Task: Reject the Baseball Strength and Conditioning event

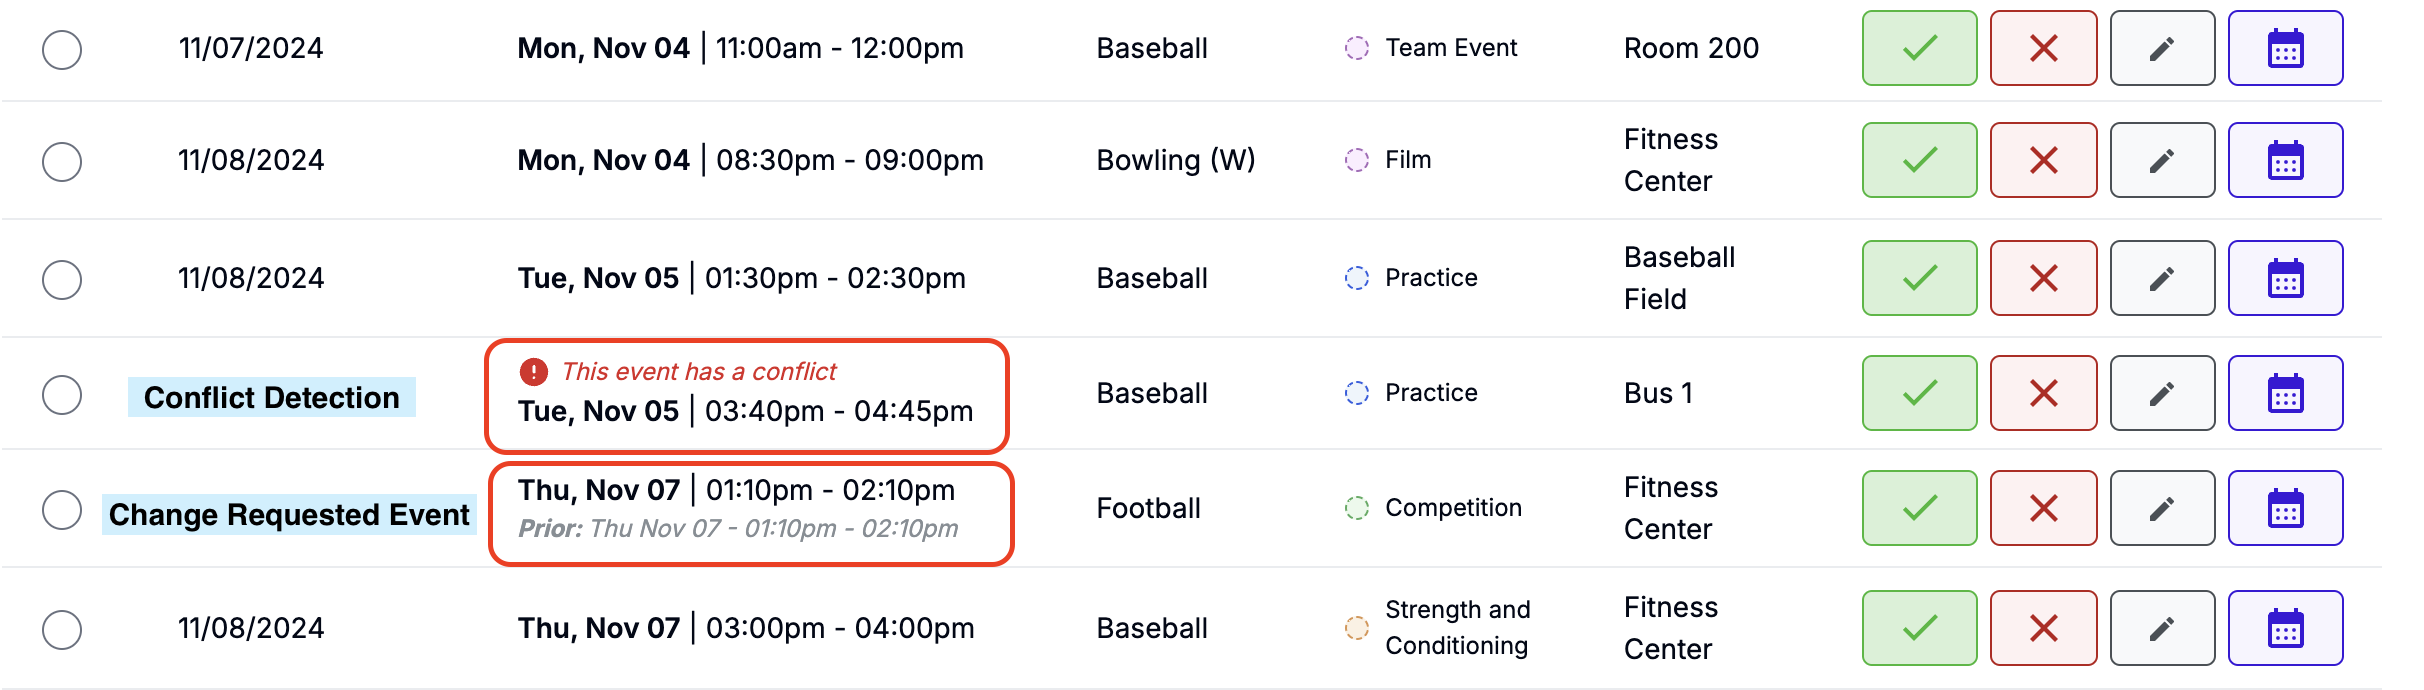Action: pos(2043,628)
